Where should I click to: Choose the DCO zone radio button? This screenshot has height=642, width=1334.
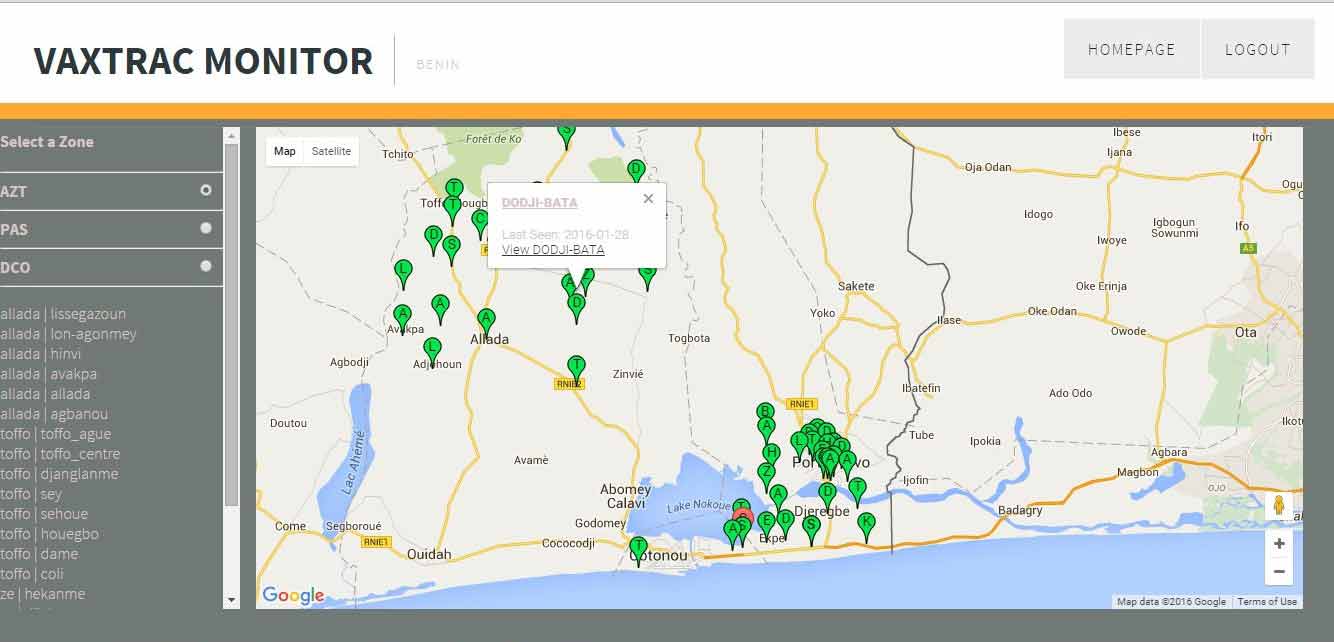(206, 266)
